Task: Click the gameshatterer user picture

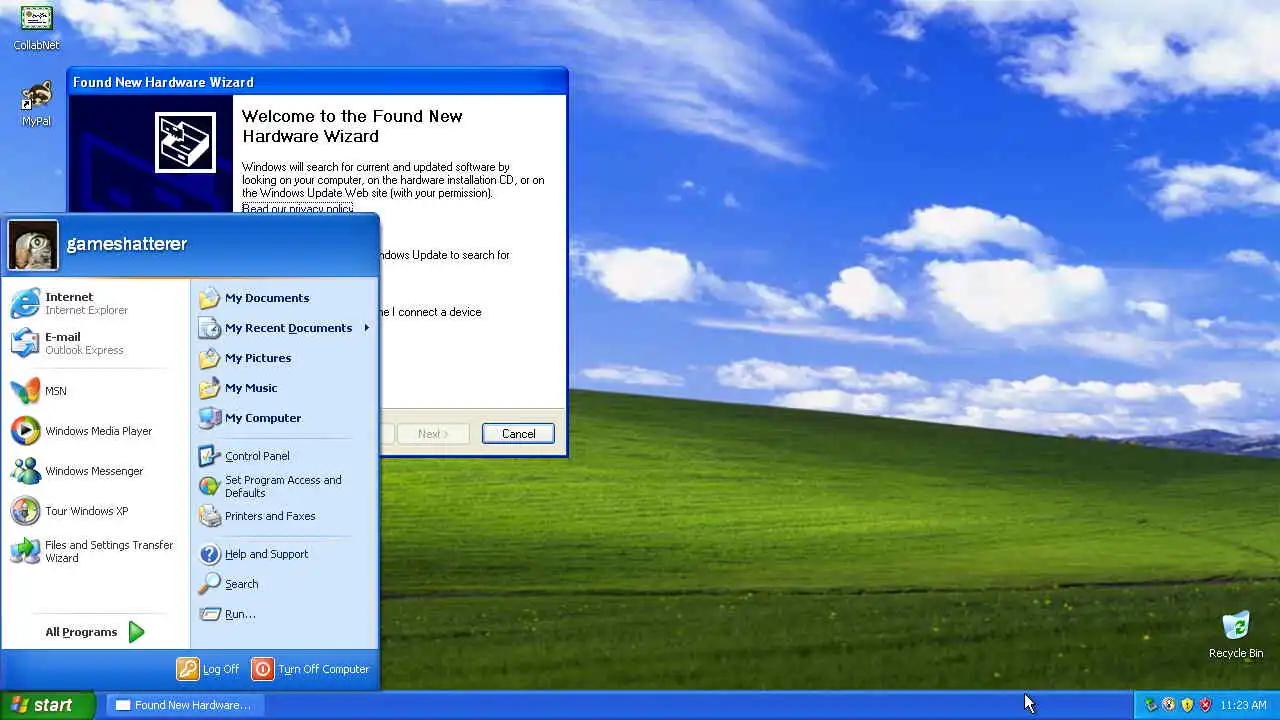Action: click(x=33, y=245)
